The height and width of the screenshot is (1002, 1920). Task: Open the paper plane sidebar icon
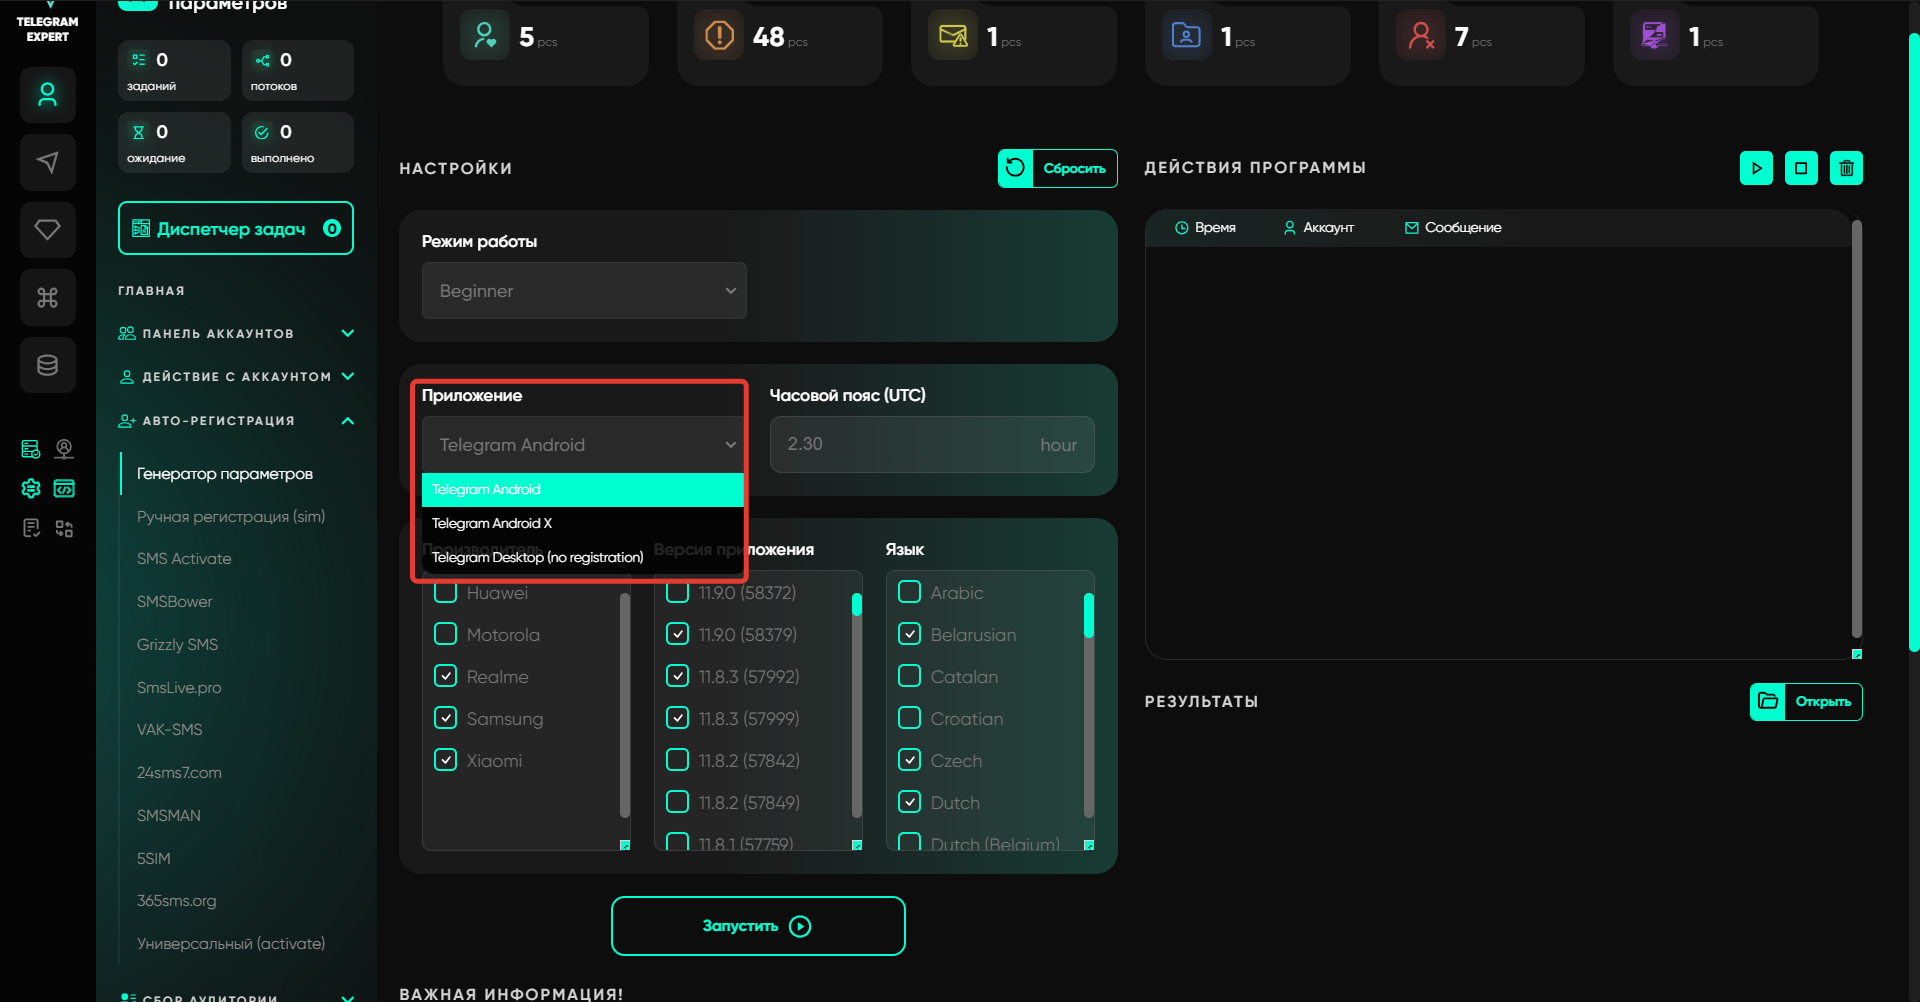(x=47, y=162)
